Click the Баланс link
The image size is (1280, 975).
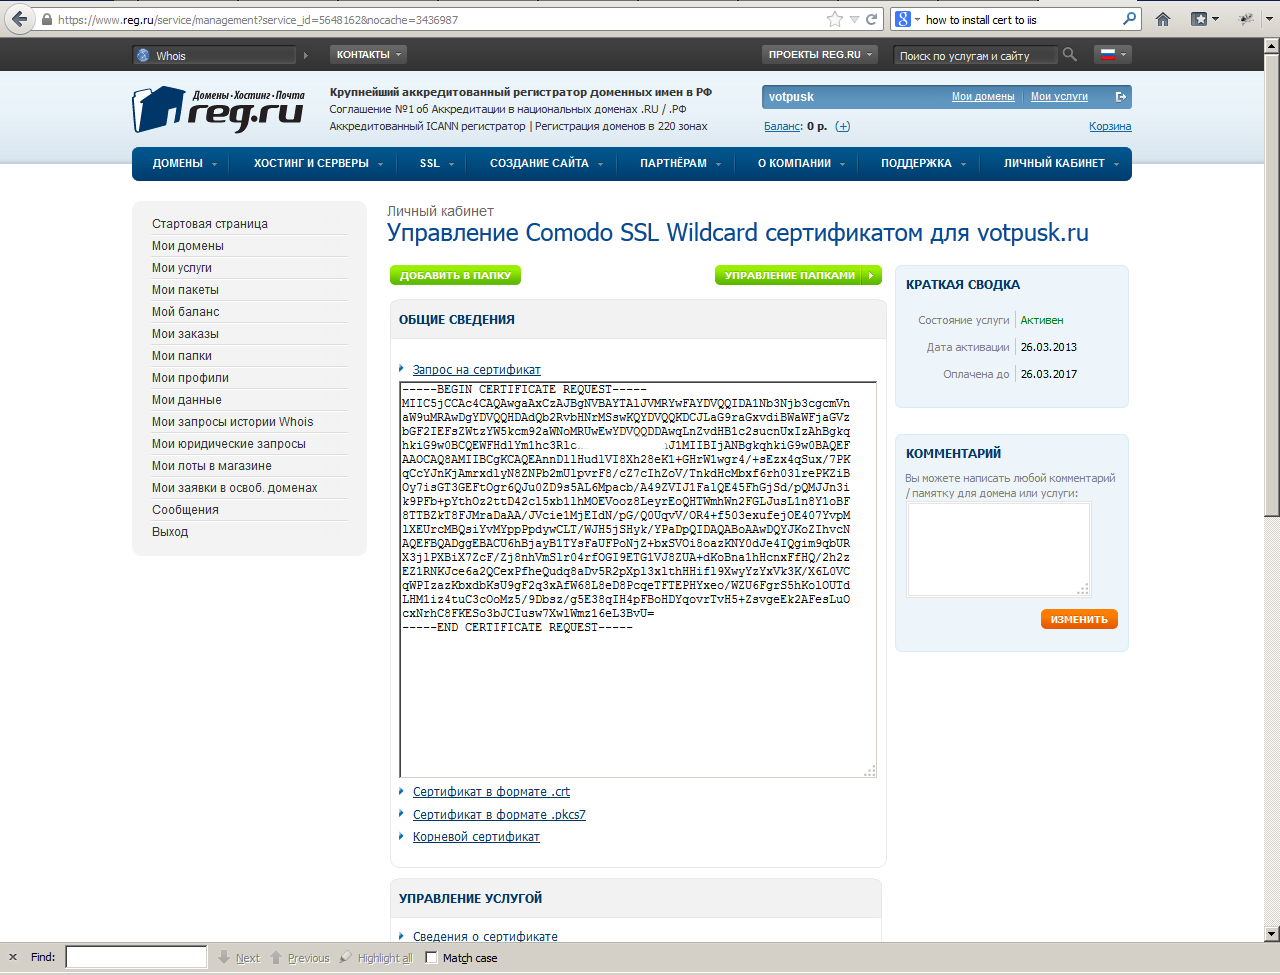coord(782,126)
